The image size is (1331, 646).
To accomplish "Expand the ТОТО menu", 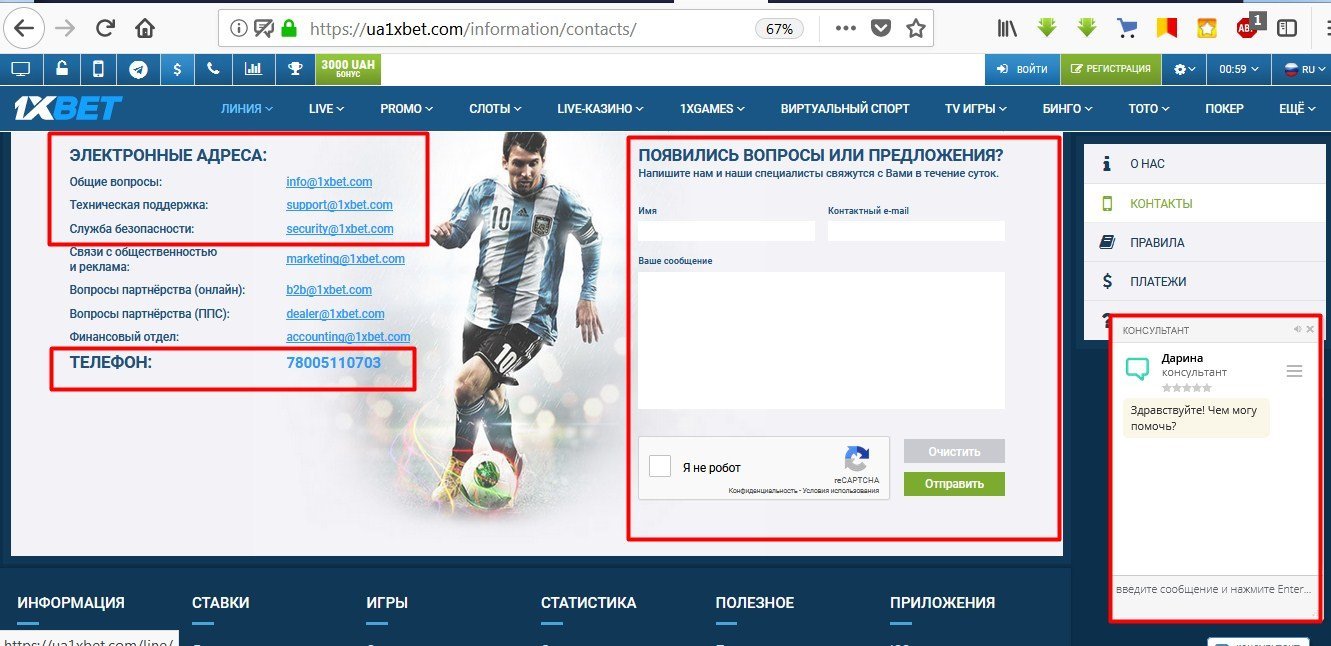I will [1148, 109].
